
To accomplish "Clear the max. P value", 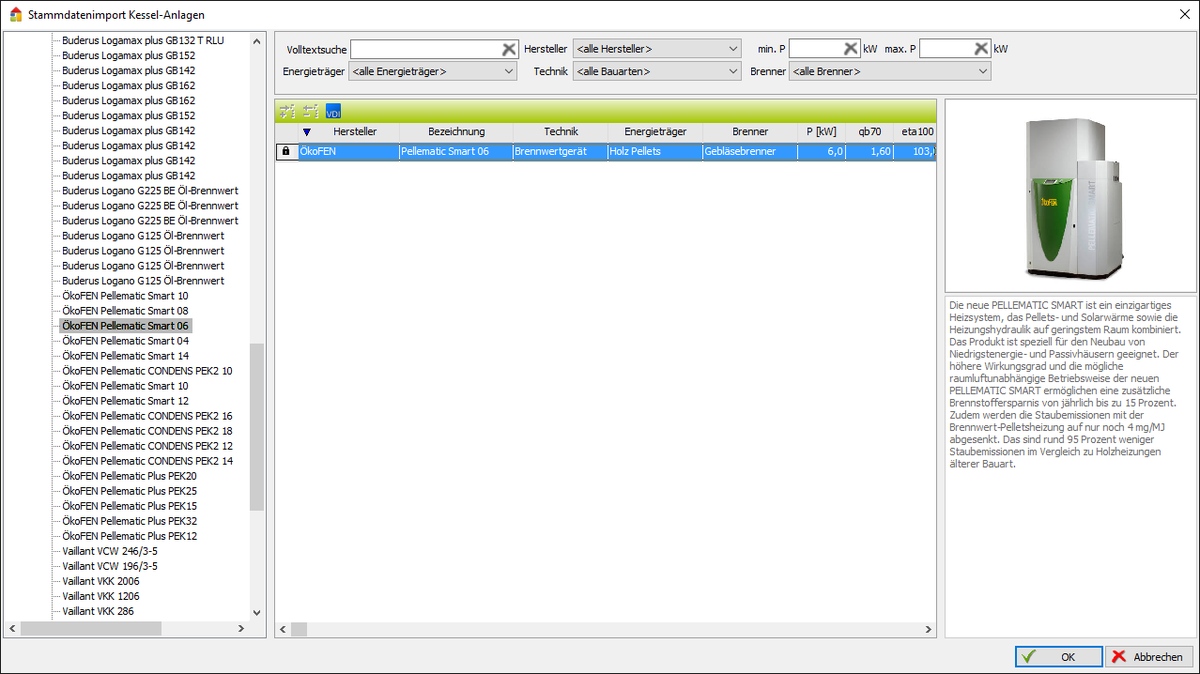I will point(980,49).
